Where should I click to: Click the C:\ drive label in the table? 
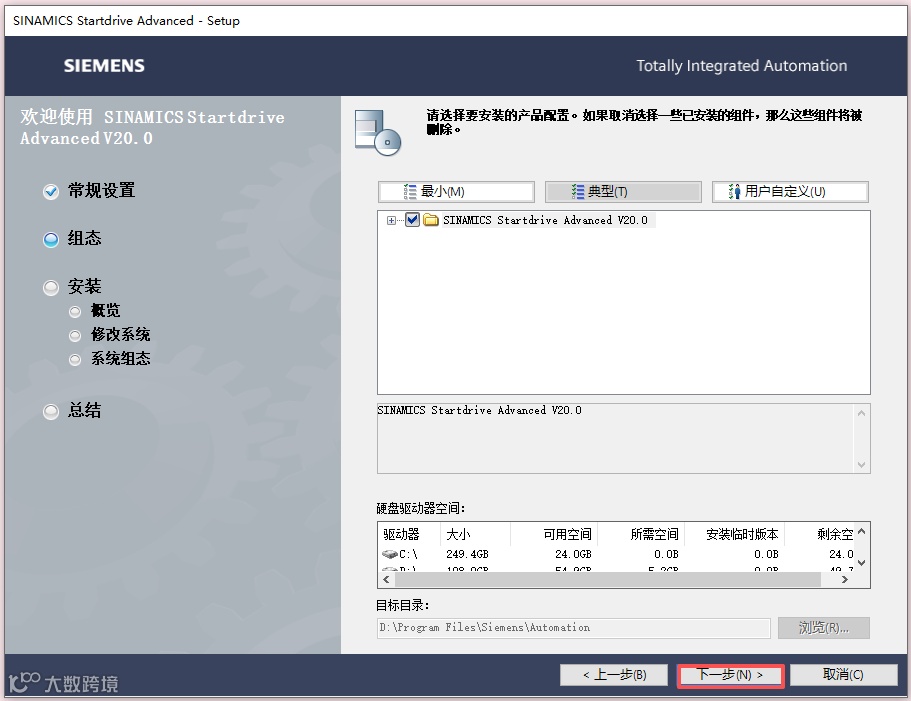pyautogui.click(x=408, y=554)
